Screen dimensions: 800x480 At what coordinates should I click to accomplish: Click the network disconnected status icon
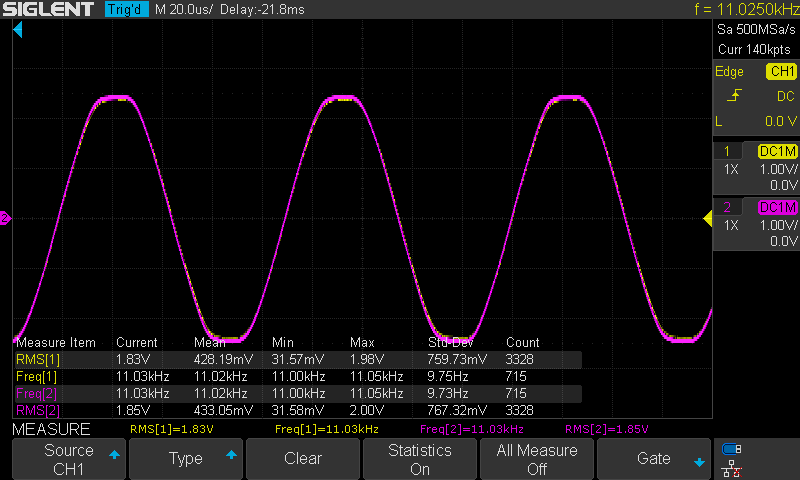pyautogui.click(x=732, y=469)
